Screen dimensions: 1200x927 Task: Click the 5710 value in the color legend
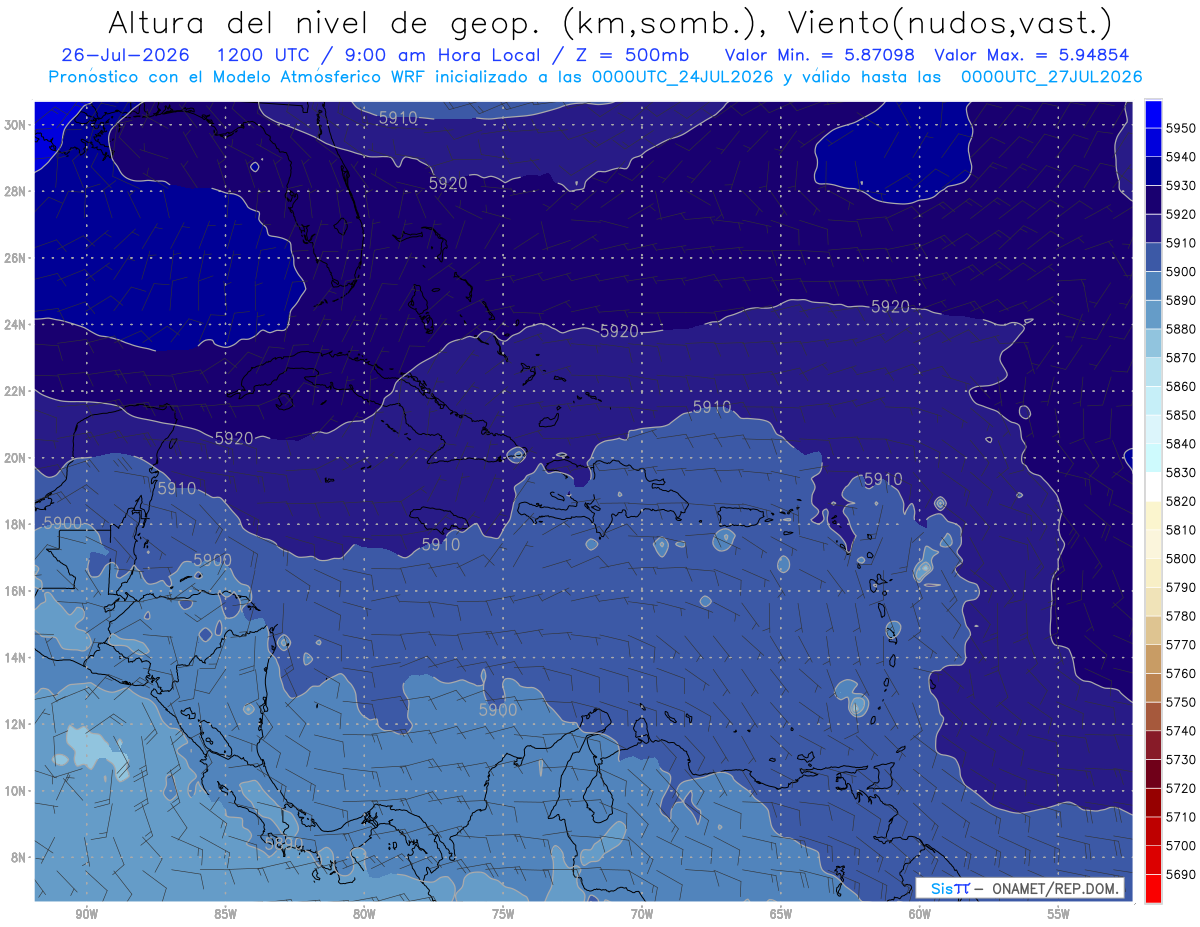point(1181,816)
